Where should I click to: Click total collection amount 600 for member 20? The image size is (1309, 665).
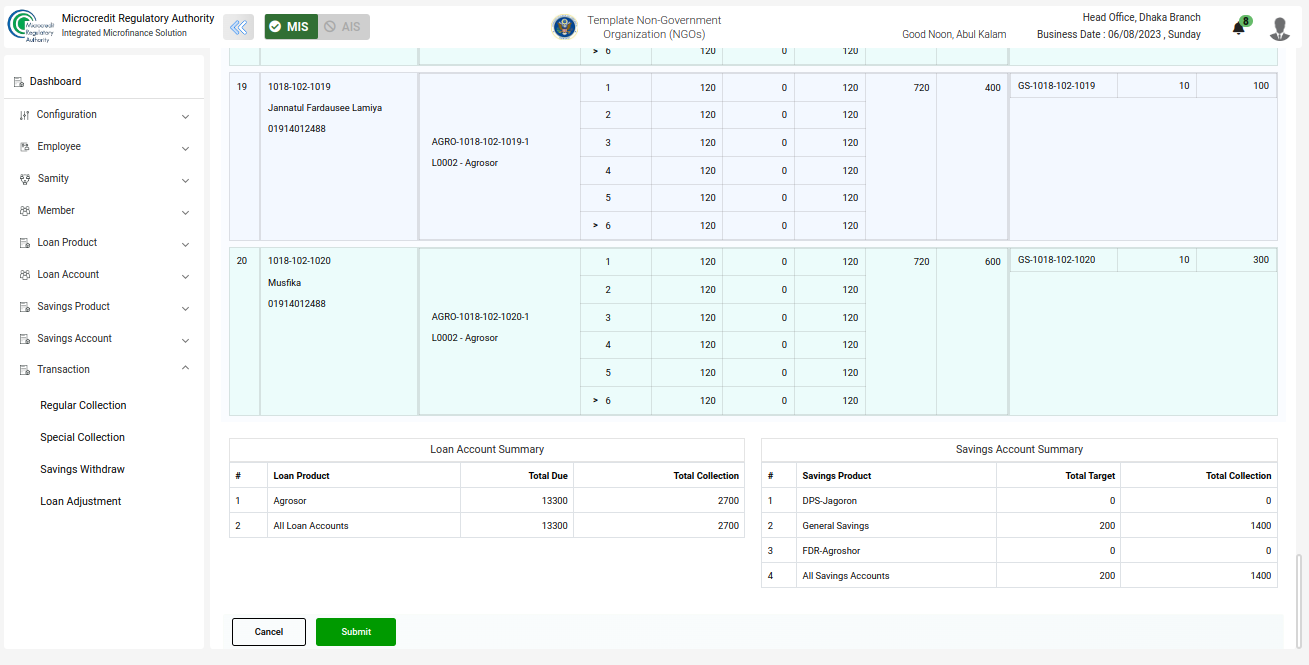point(992,262)
